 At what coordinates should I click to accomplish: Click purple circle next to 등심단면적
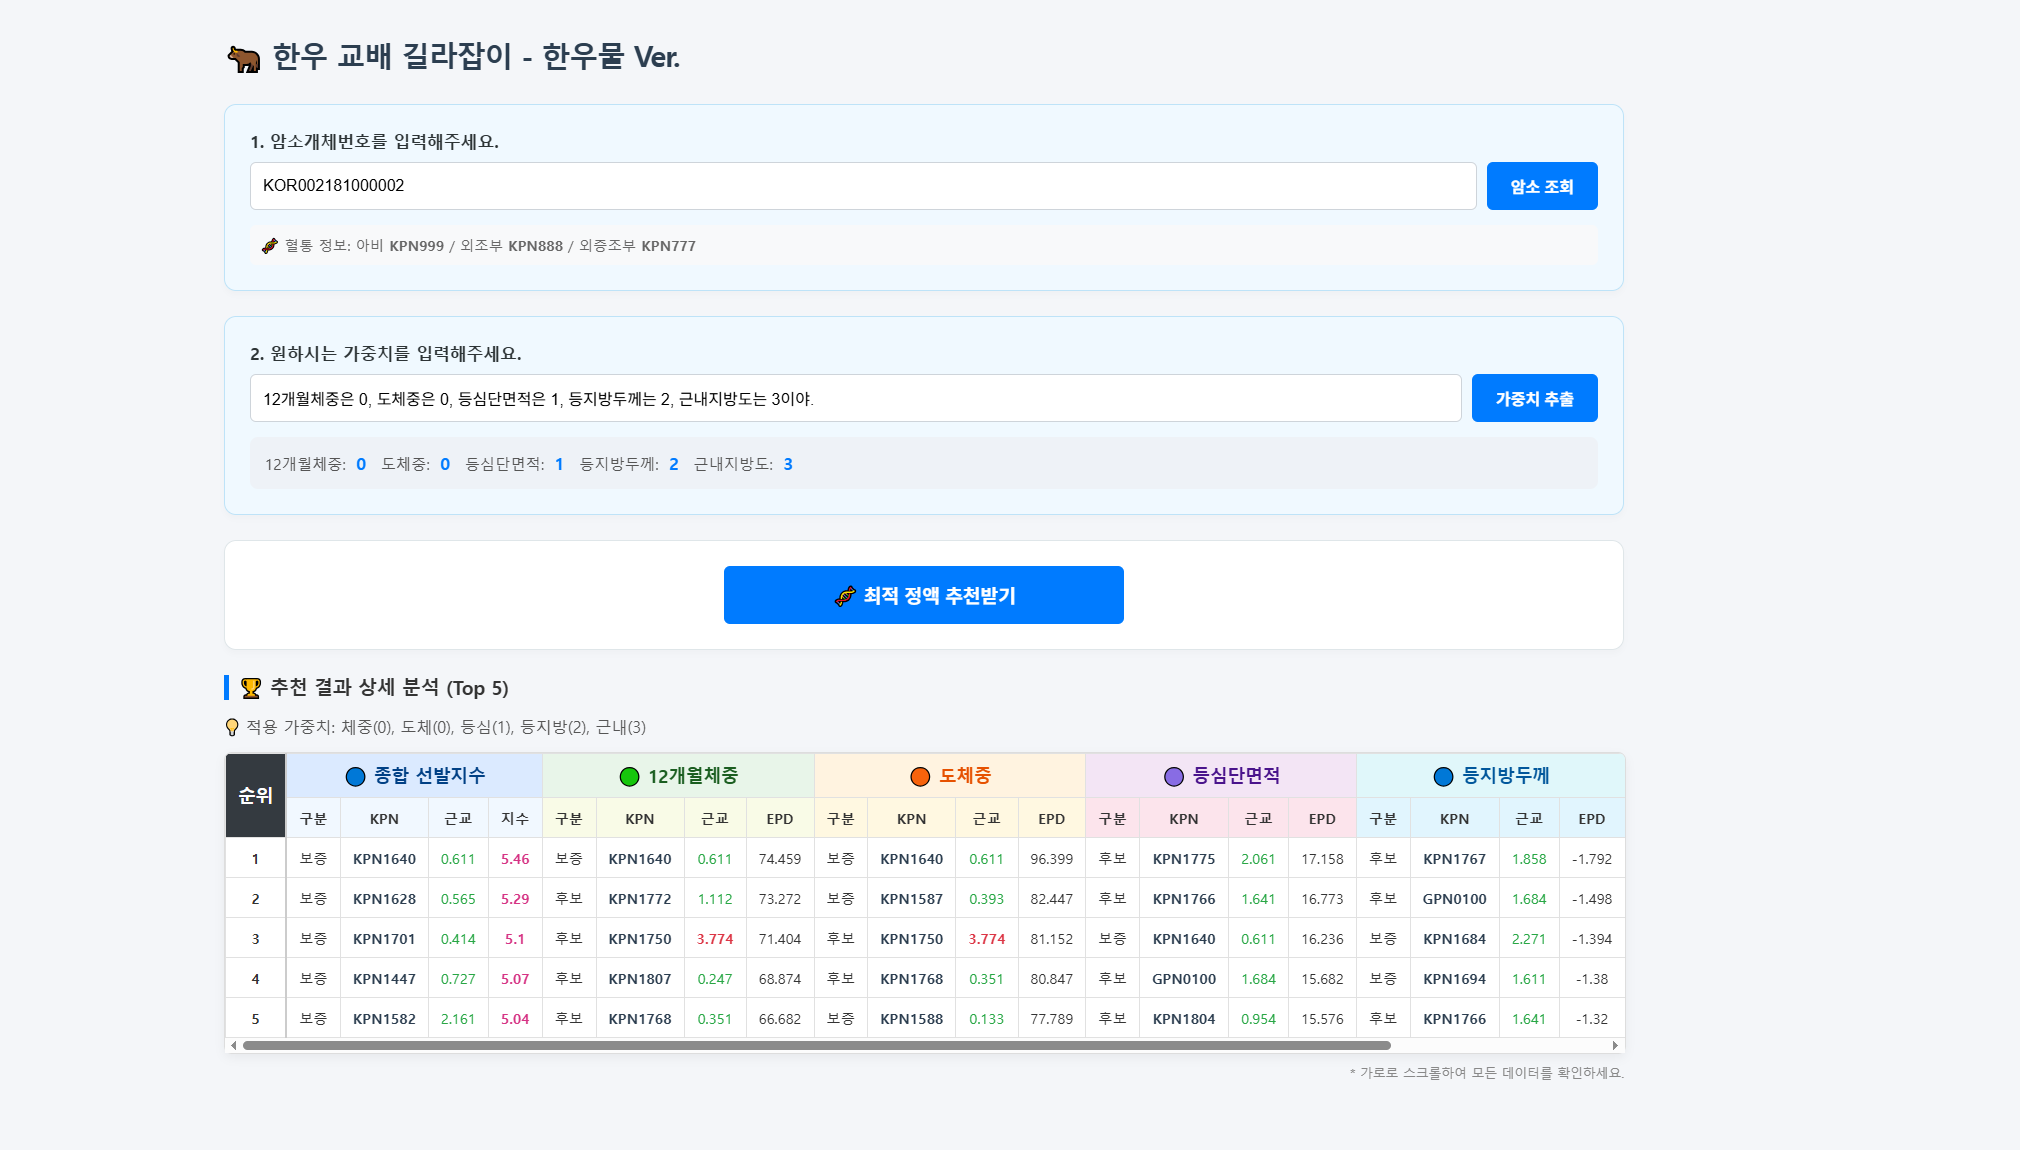(1174, 776)
